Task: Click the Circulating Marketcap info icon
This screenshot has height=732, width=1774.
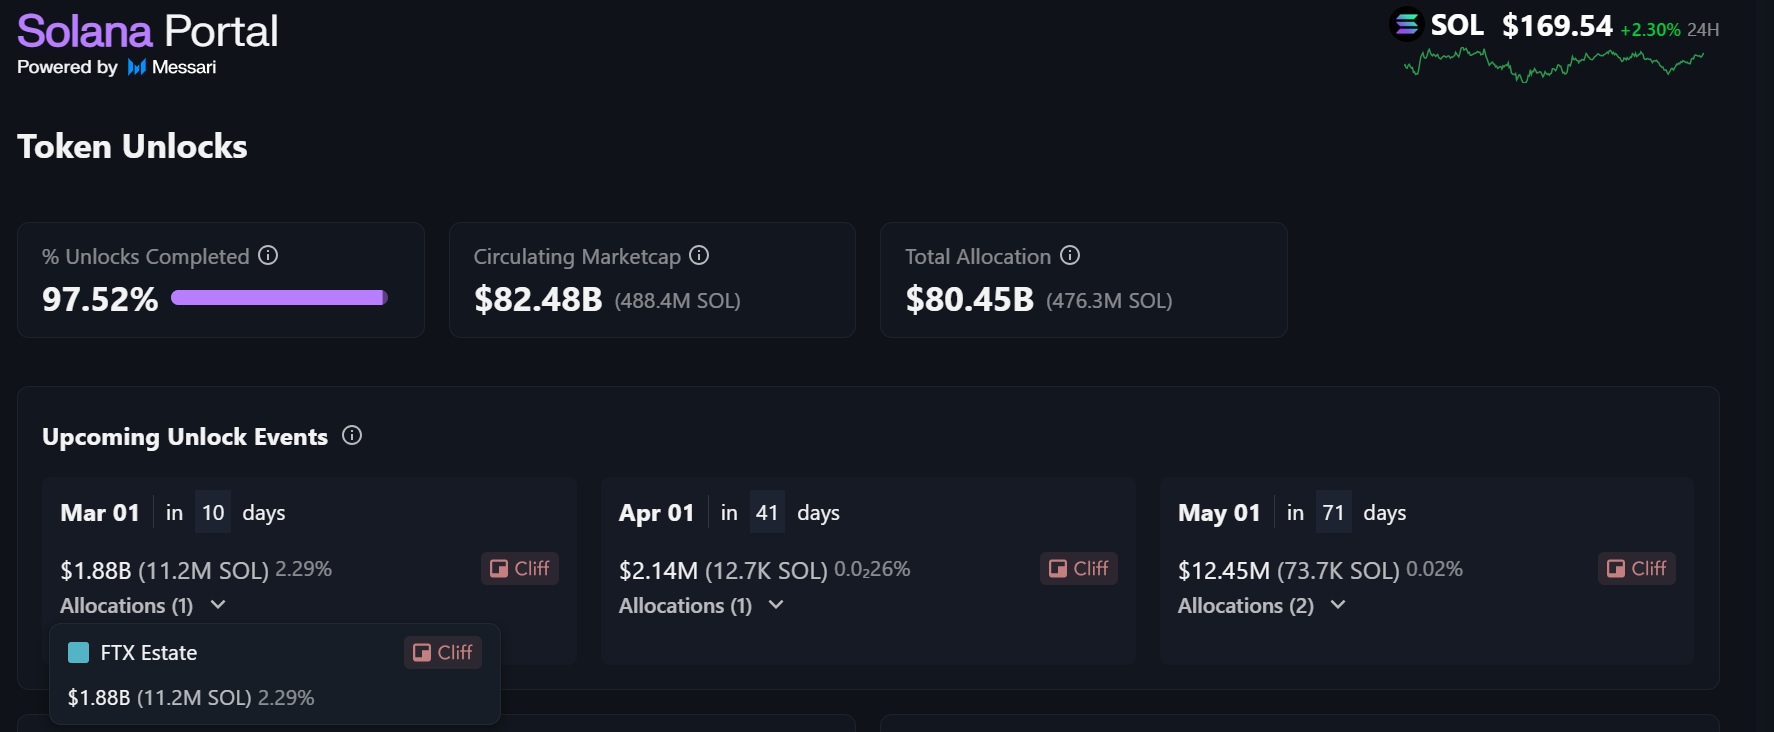Action: point(699,255)
